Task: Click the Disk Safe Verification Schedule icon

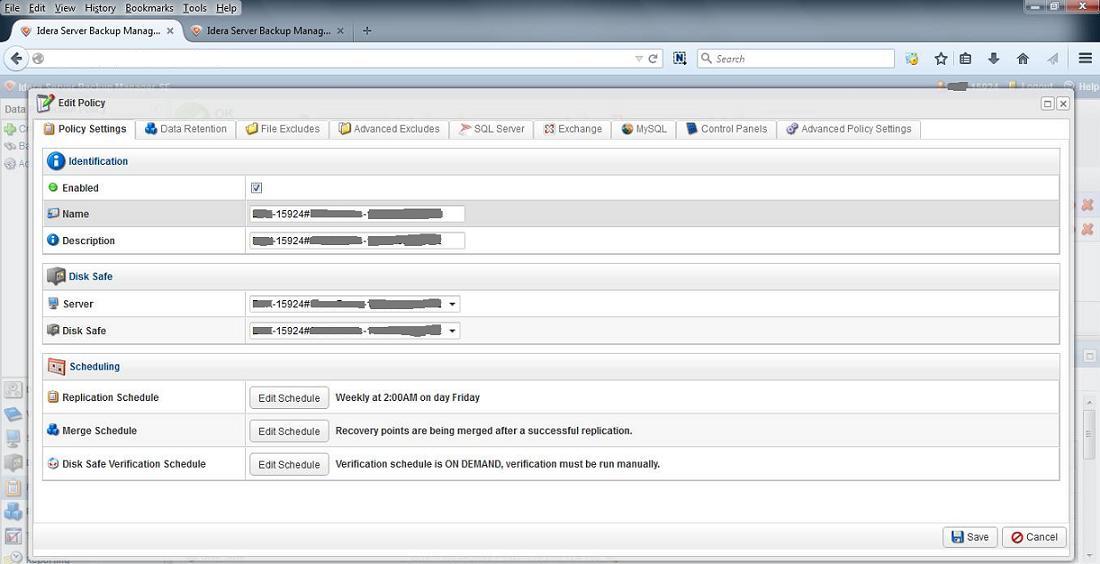Action: point(53,464)
